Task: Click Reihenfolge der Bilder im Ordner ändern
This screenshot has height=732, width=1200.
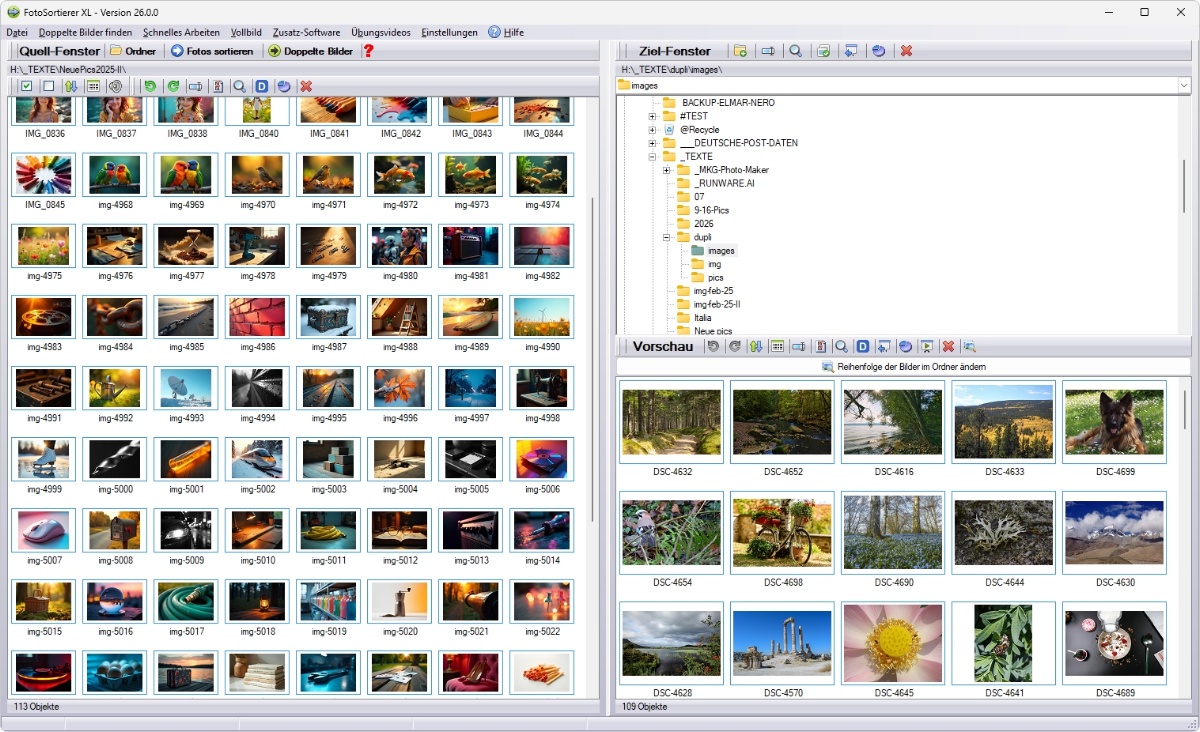Action: pyautogui.click(x=905, y=367)
